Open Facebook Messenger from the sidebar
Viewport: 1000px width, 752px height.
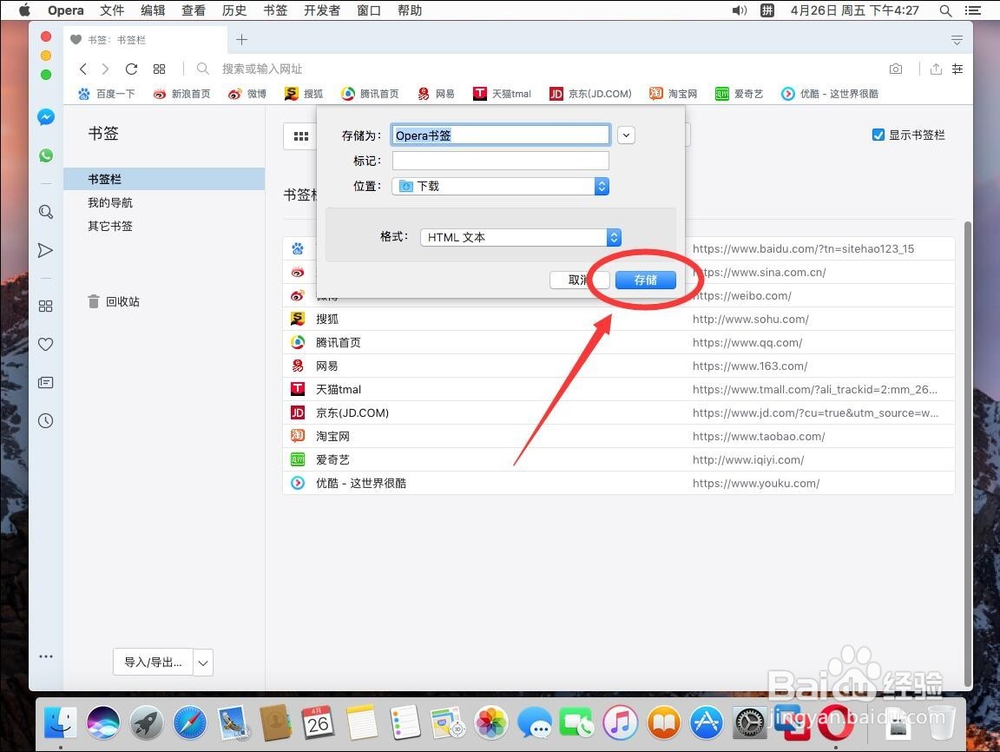tap(46, 117)
